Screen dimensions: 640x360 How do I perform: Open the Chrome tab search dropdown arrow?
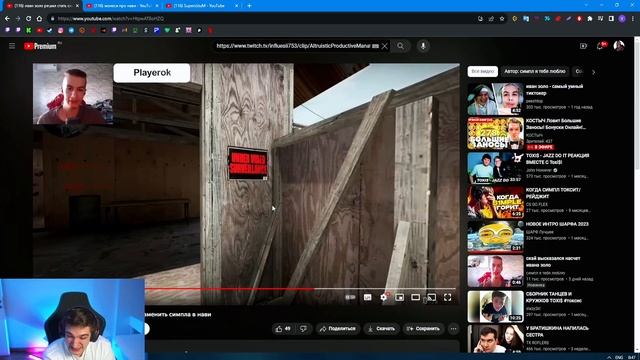pos(586,5)
